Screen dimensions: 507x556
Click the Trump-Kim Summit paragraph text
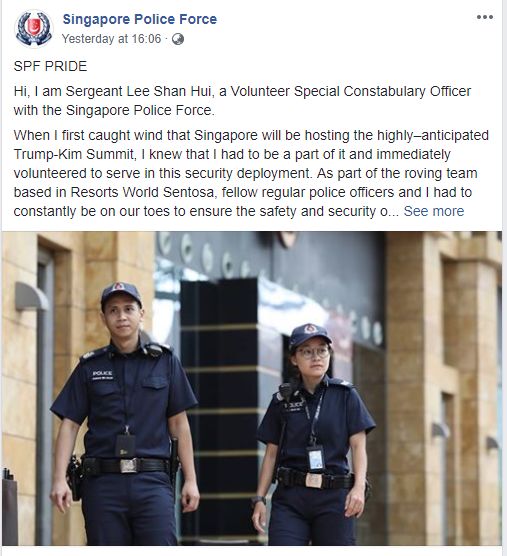pyautogui.click(x=251, y=173)
